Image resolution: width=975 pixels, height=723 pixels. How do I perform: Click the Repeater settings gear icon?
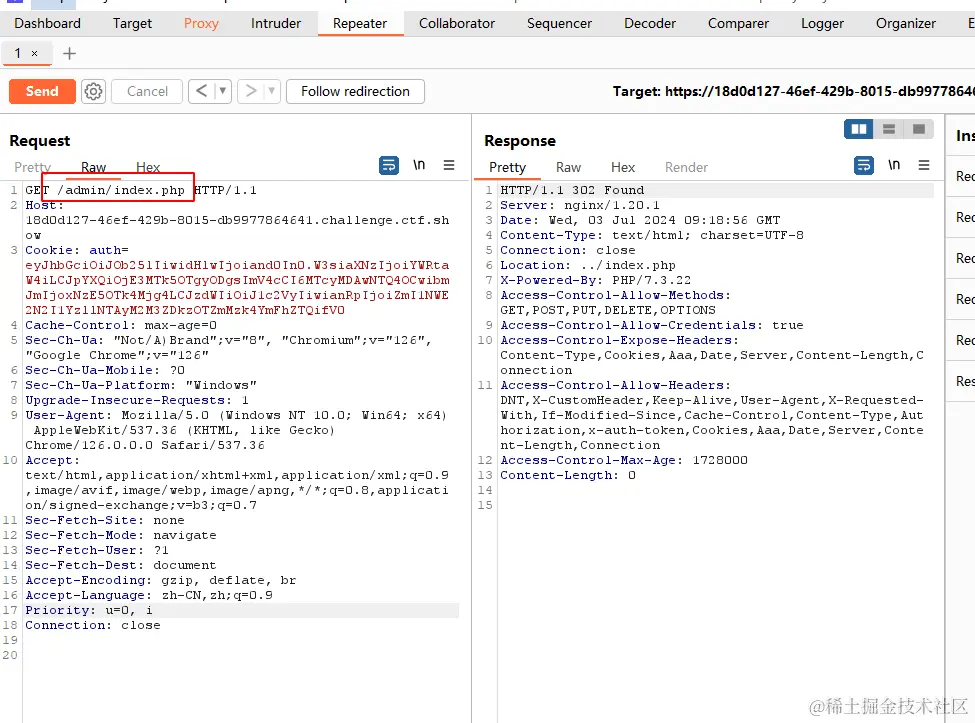[93, 91]
